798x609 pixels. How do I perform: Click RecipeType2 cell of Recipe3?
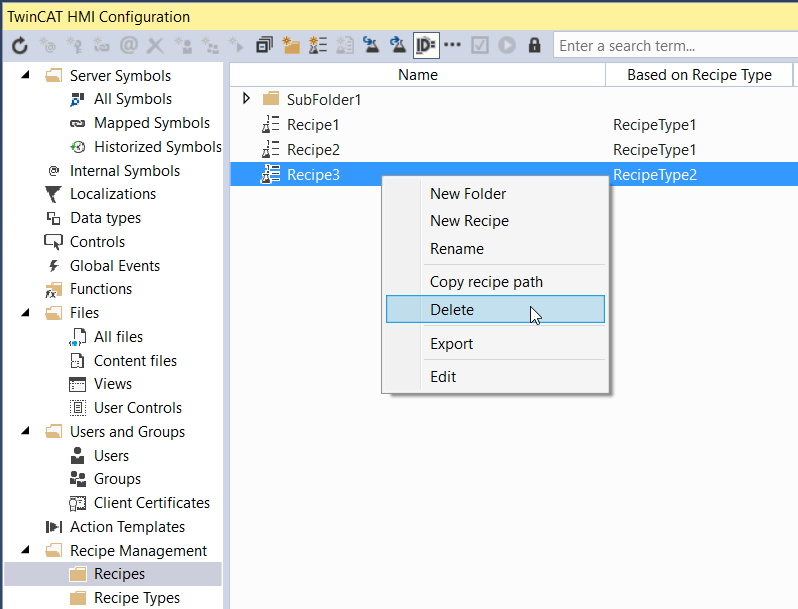(654, 175)
